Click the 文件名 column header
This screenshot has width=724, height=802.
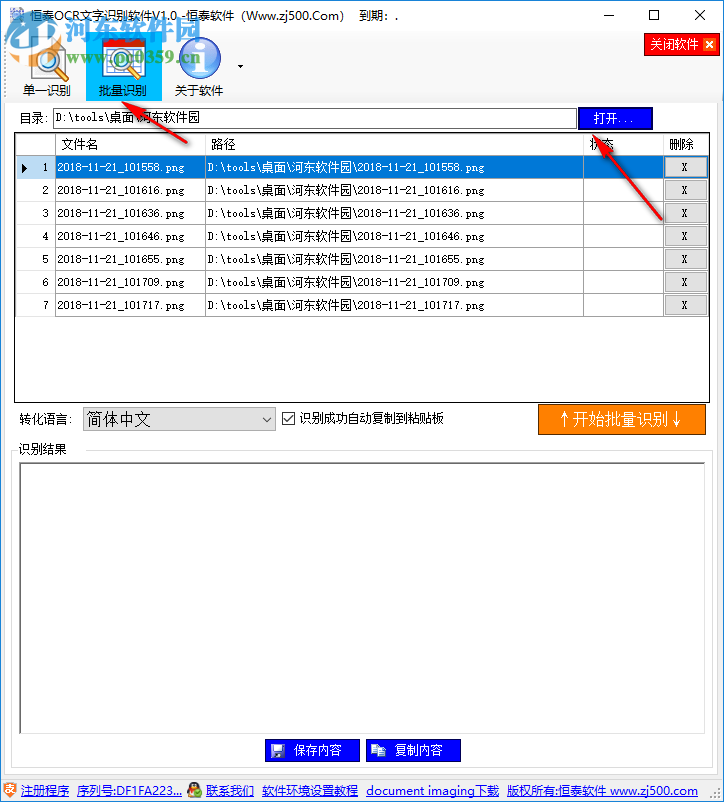point(130,145)
